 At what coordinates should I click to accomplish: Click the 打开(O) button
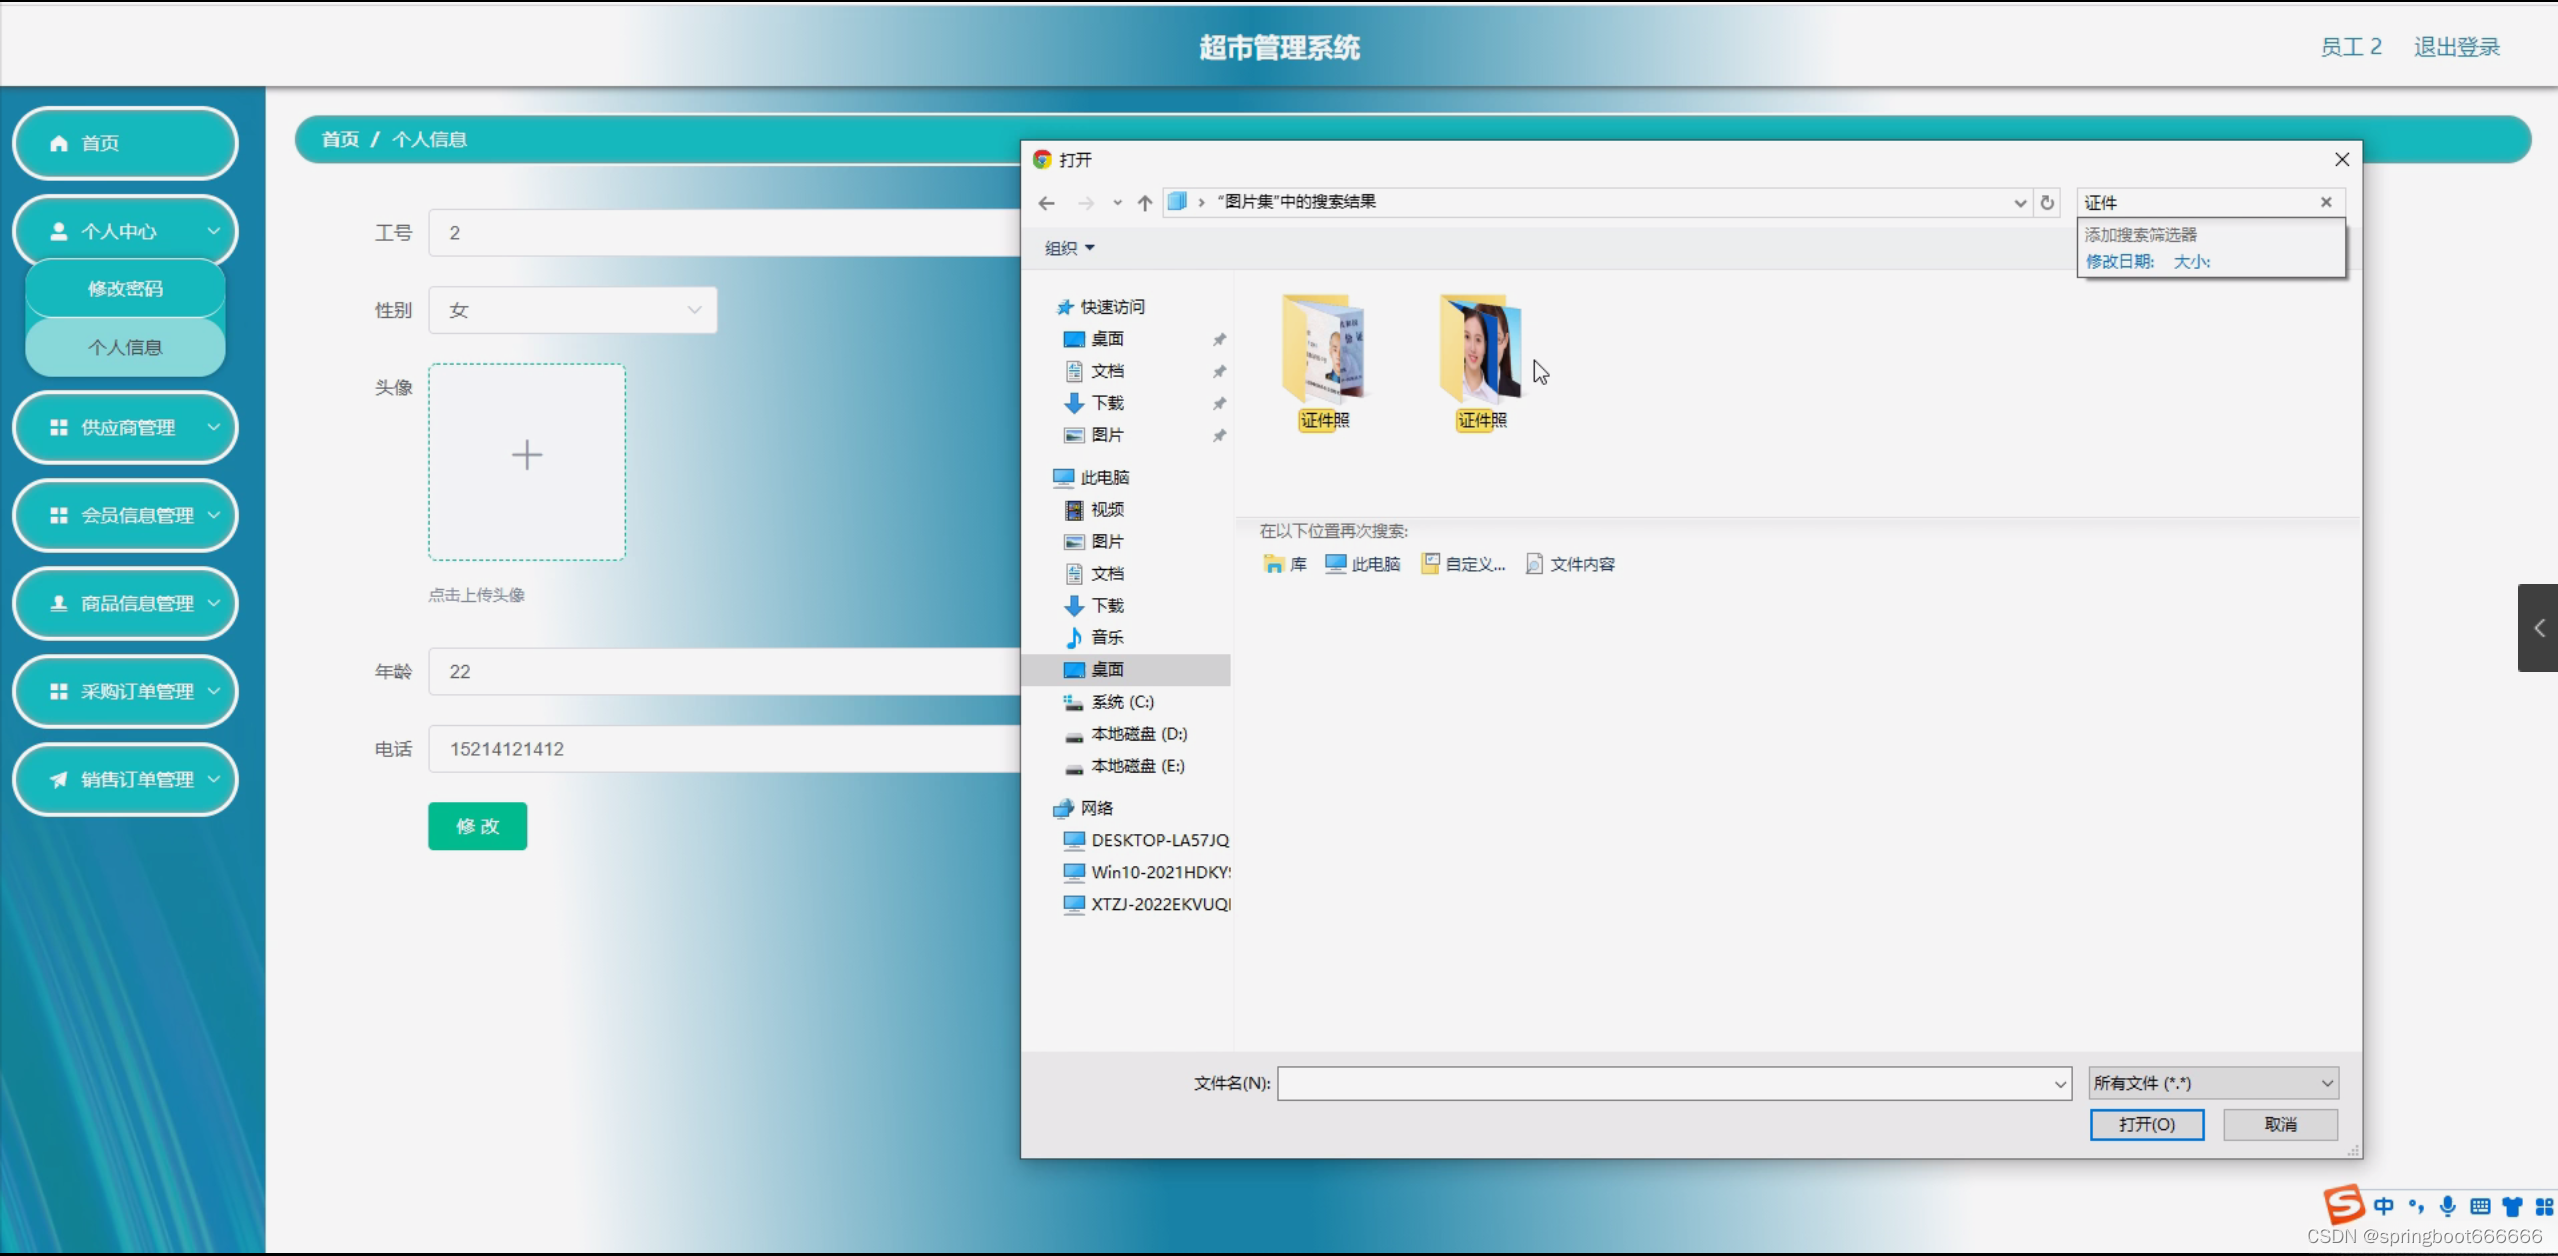coord(2146,1124)
